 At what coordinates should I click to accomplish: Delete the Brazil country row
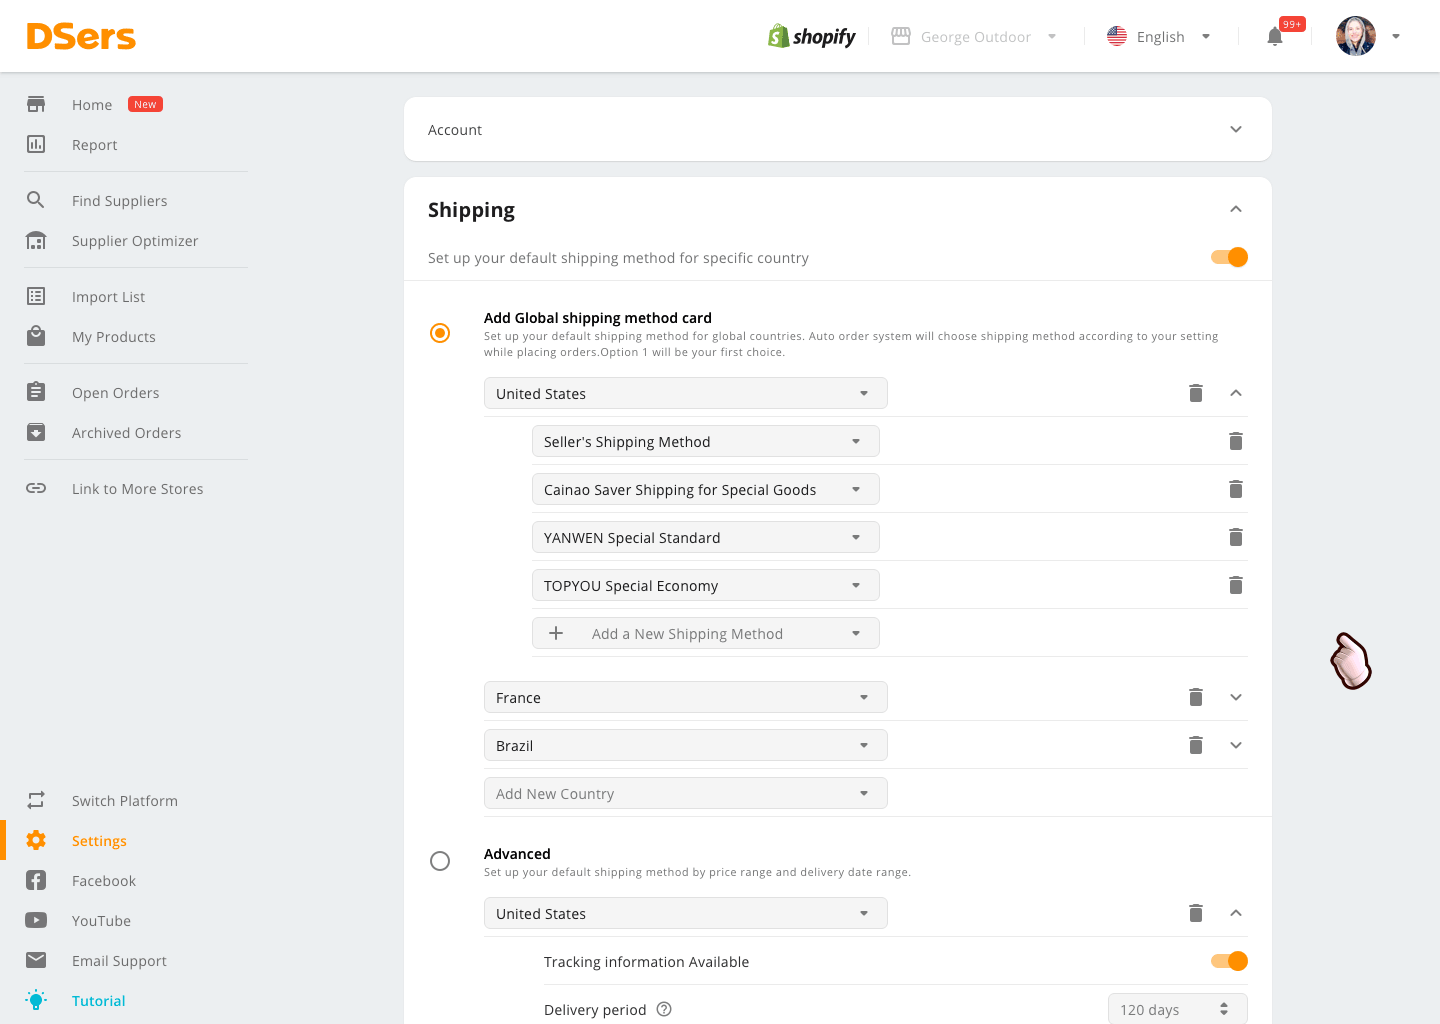tap(1196, 745)
